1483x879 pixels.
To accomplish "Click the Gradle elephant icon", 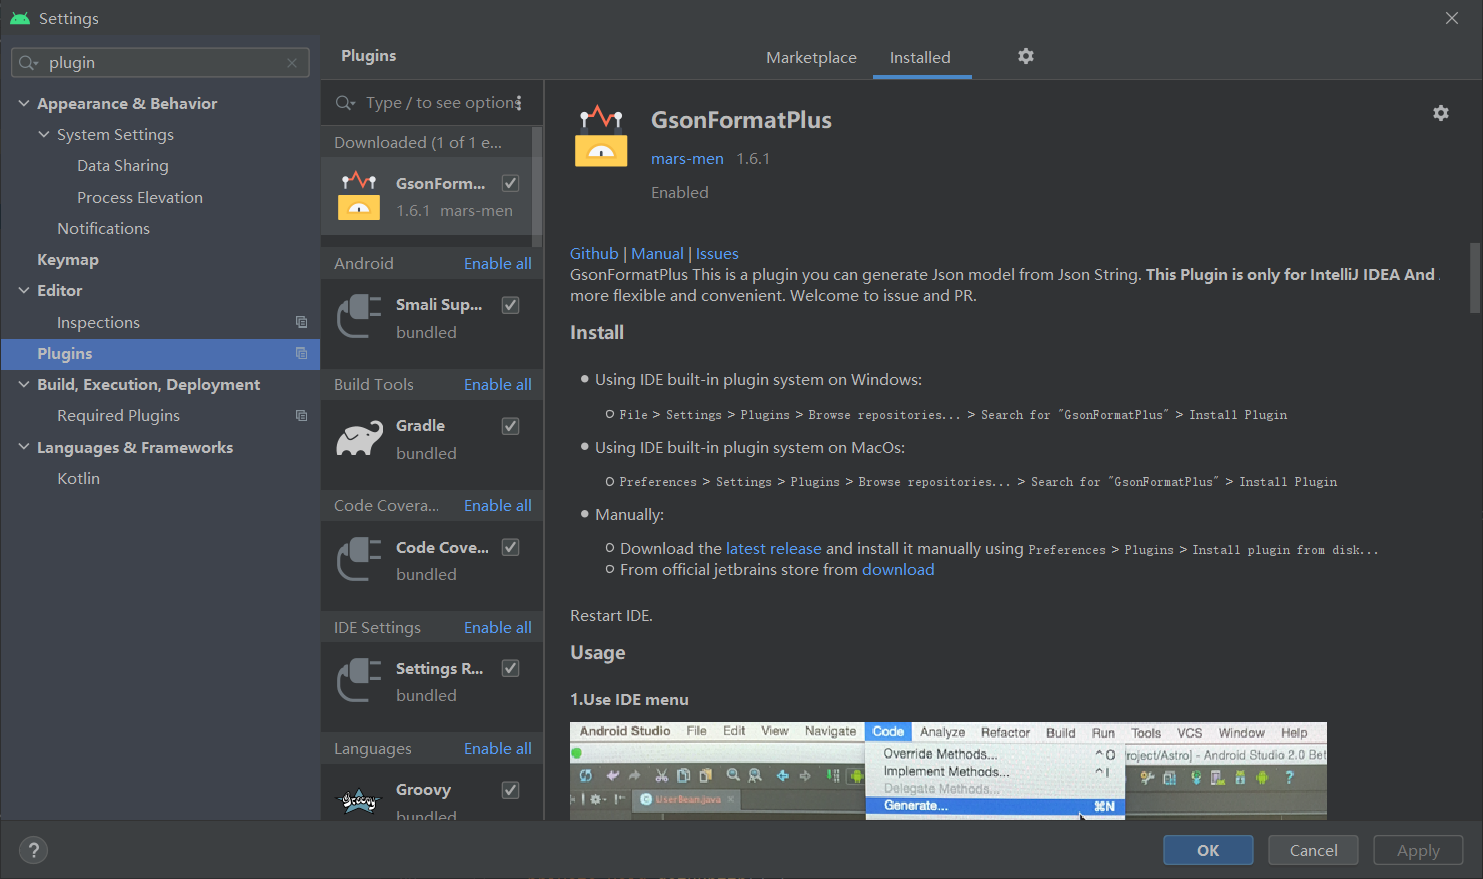I will (359, 438).
